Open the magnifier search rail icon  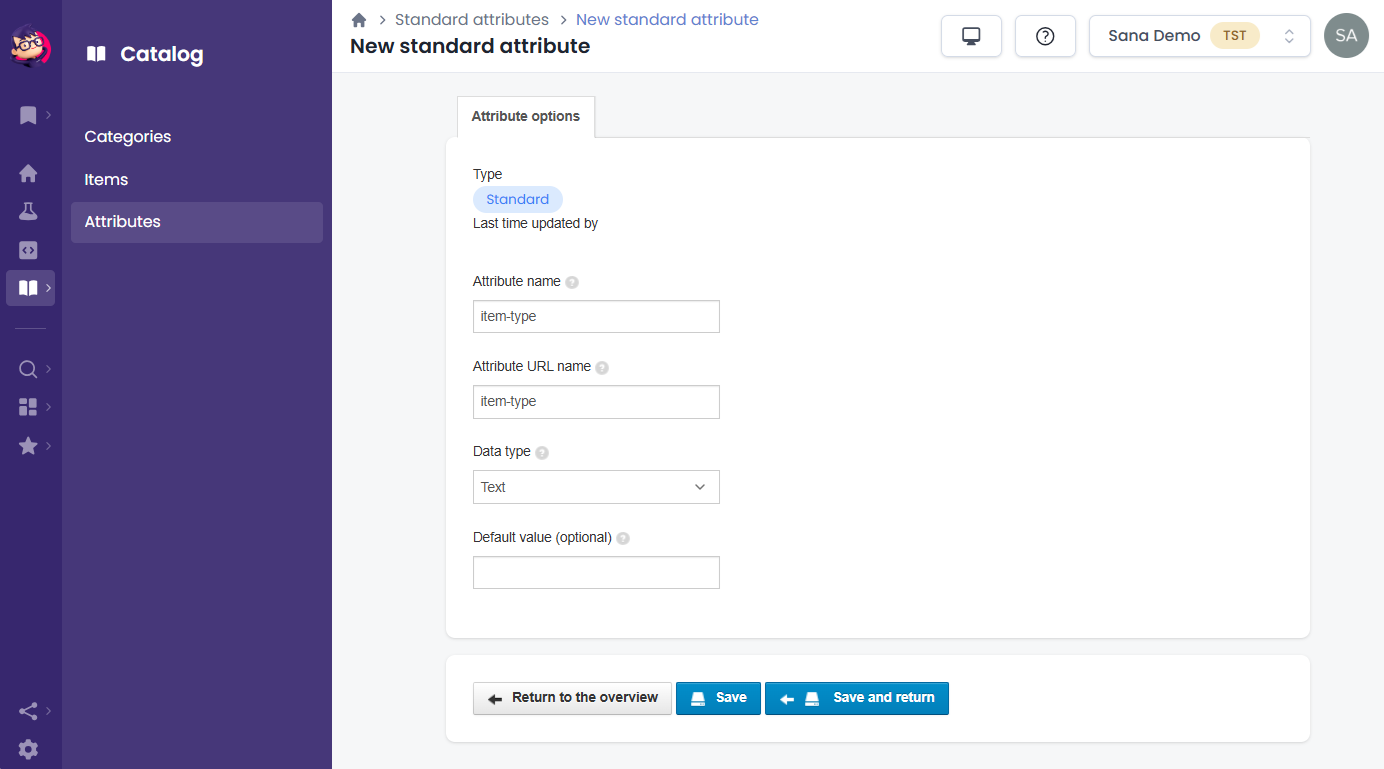[x=28, y=369]
